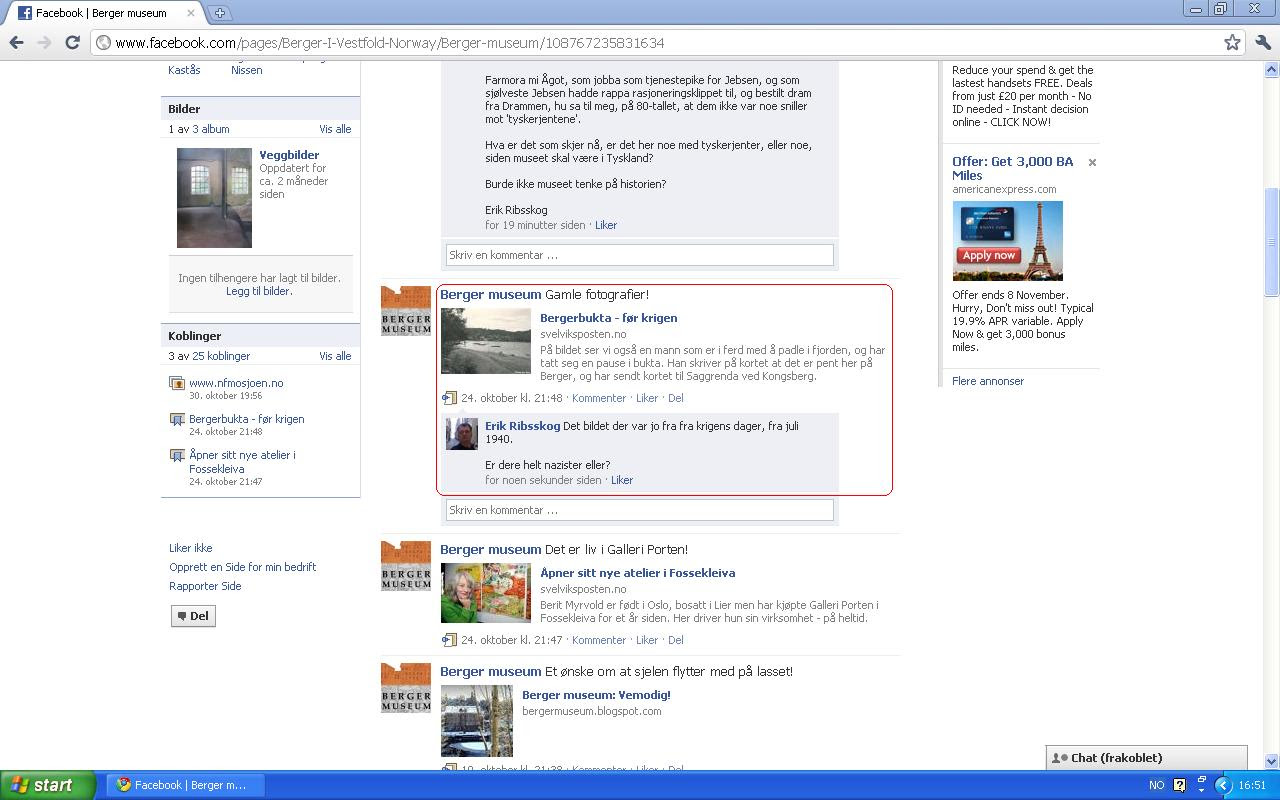Open the Berger museum: Vemodig! link
1280x800 pixels.
[x=596, y=695]
